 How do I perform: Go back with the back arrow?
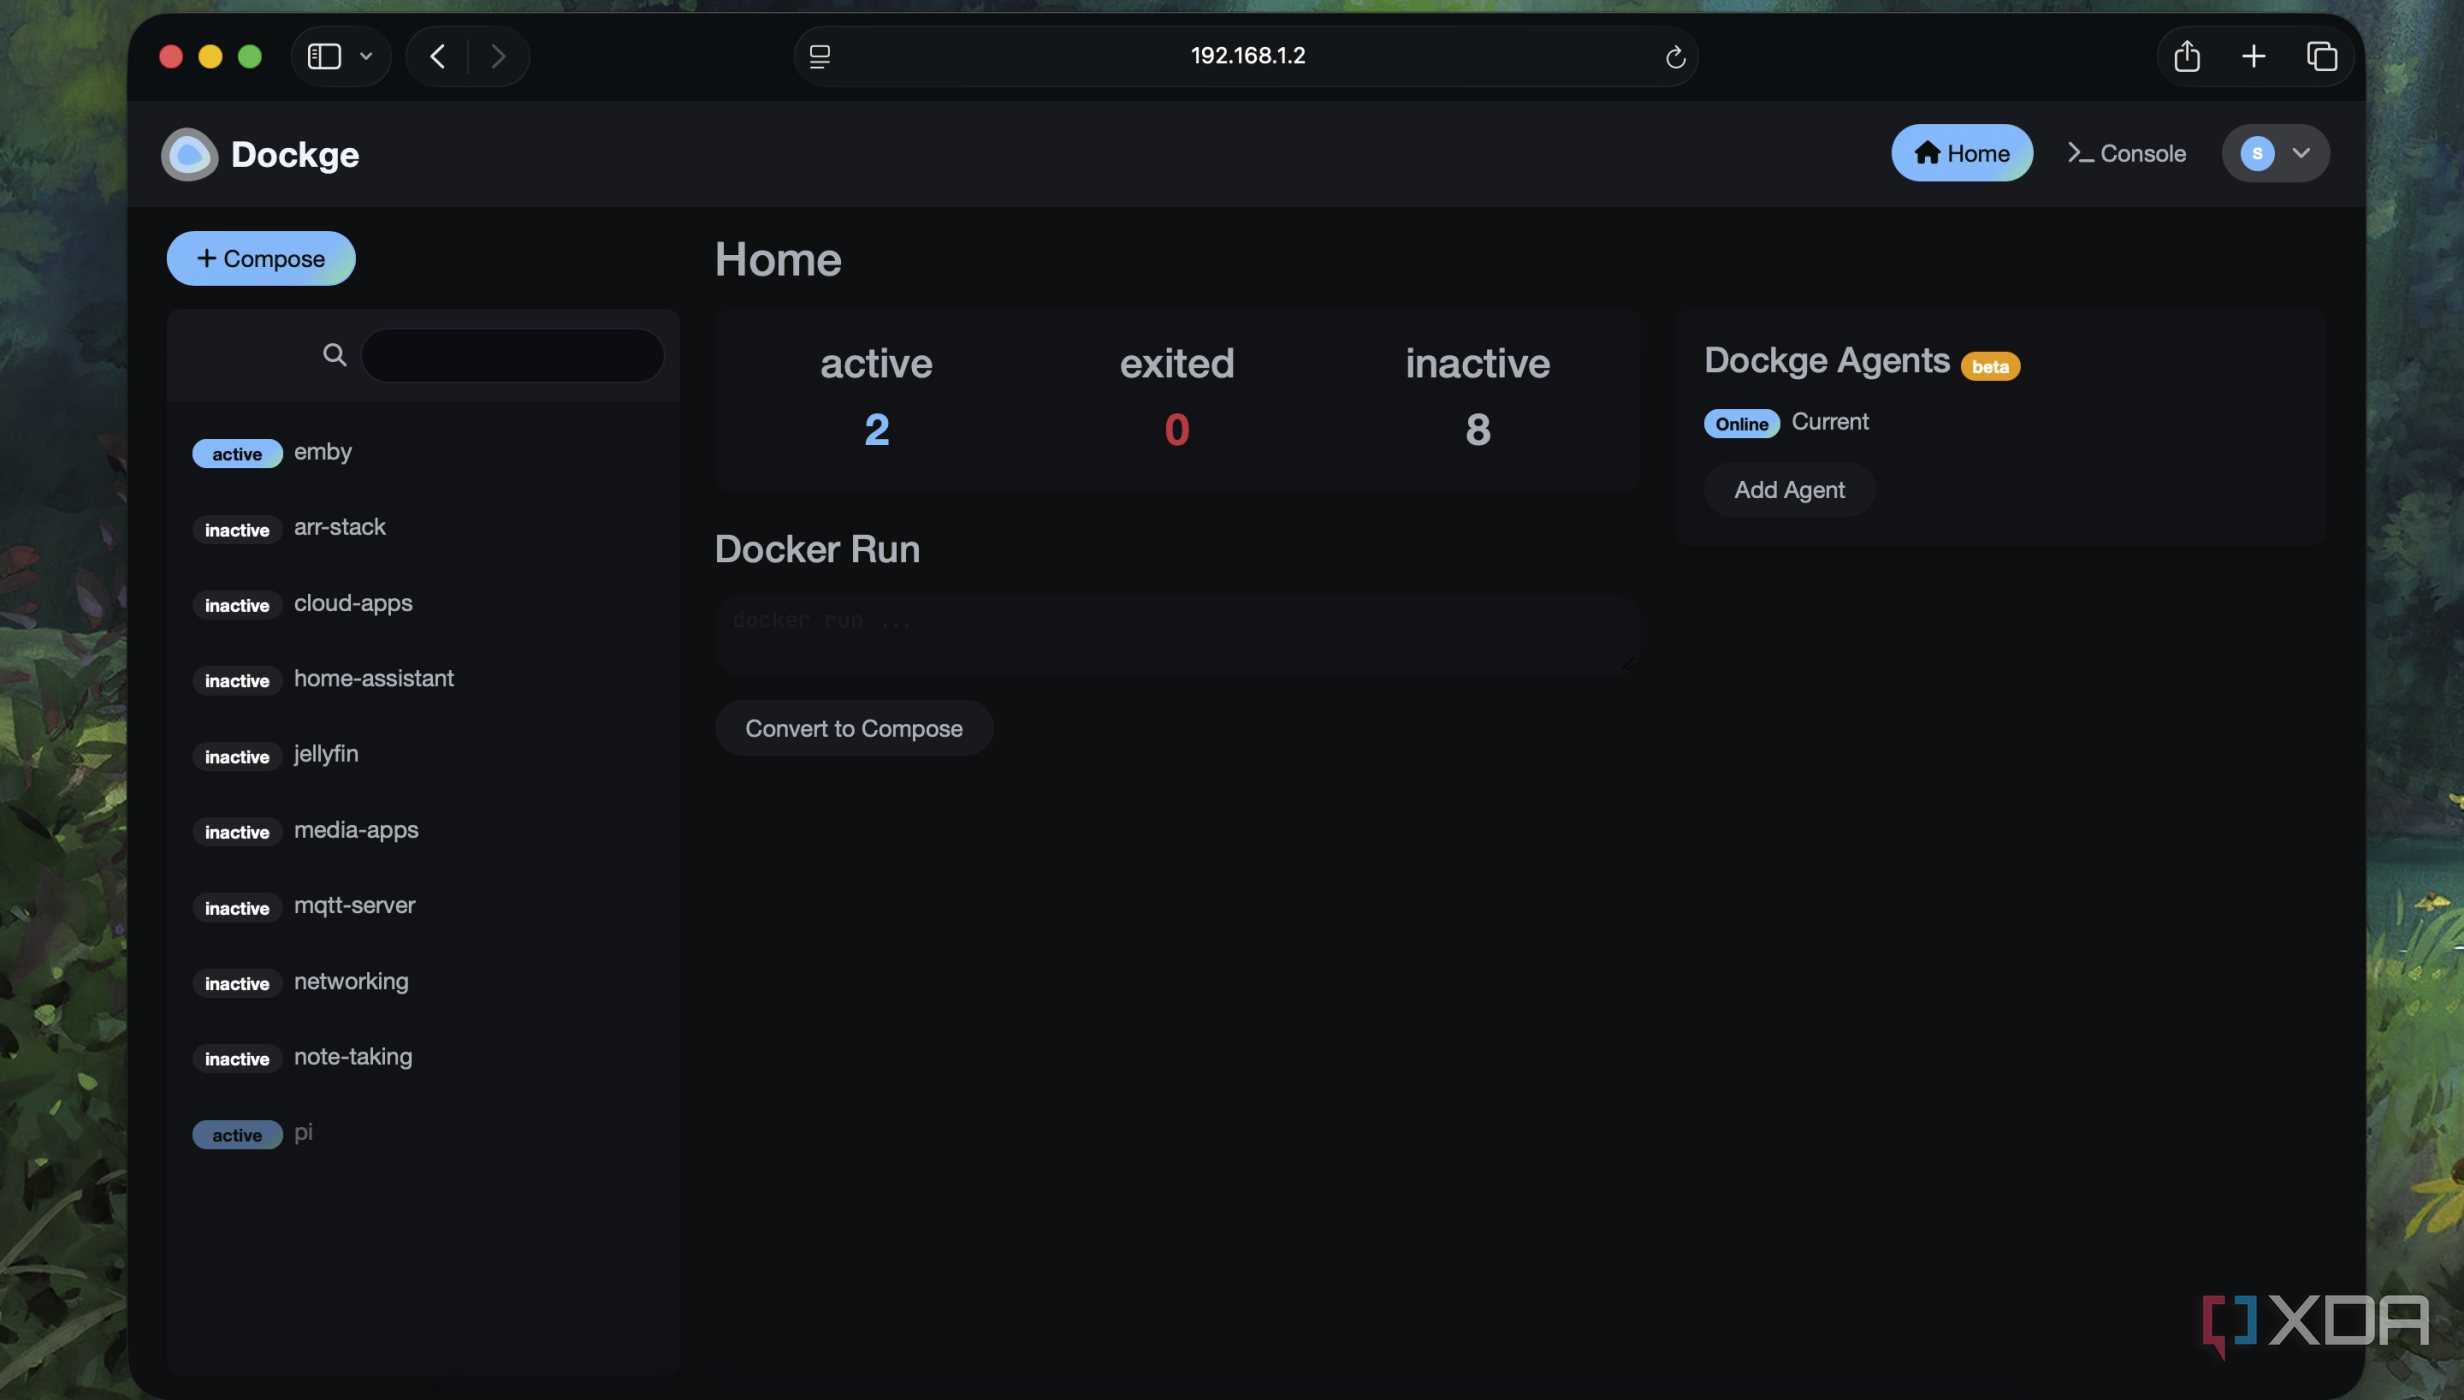click(437, 56)
